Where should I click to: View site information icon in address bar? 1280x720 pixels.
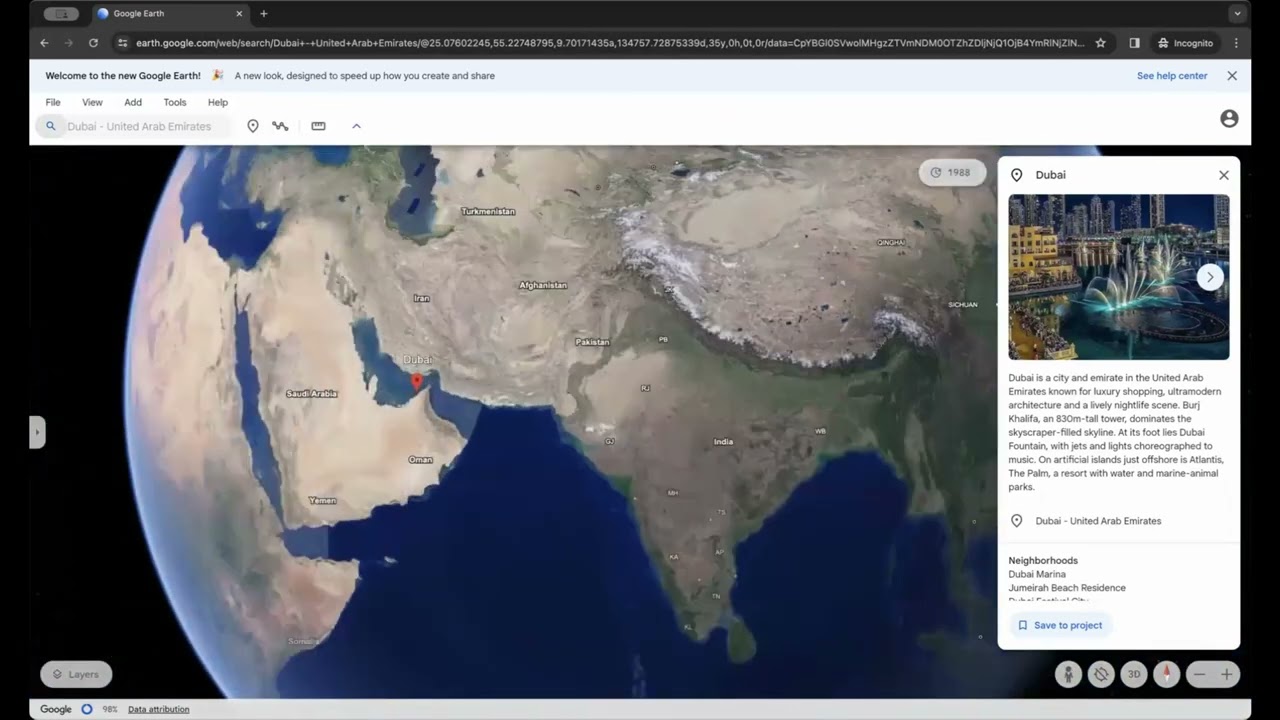[x=122, y=43]
